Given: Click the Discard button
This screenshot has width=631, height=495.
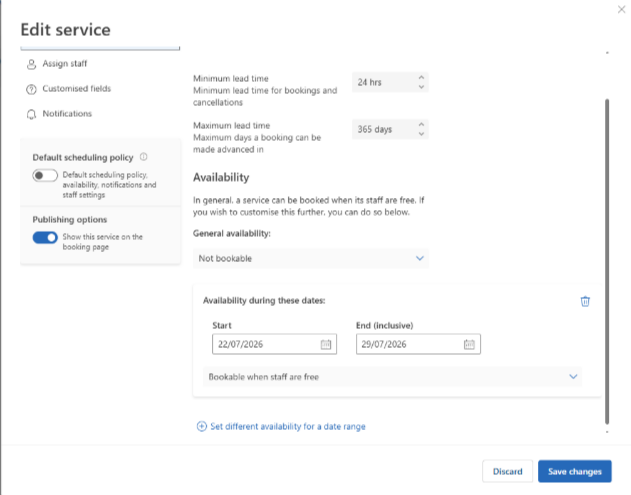Looking at the screenshot, I should click(x=507, y=471).
